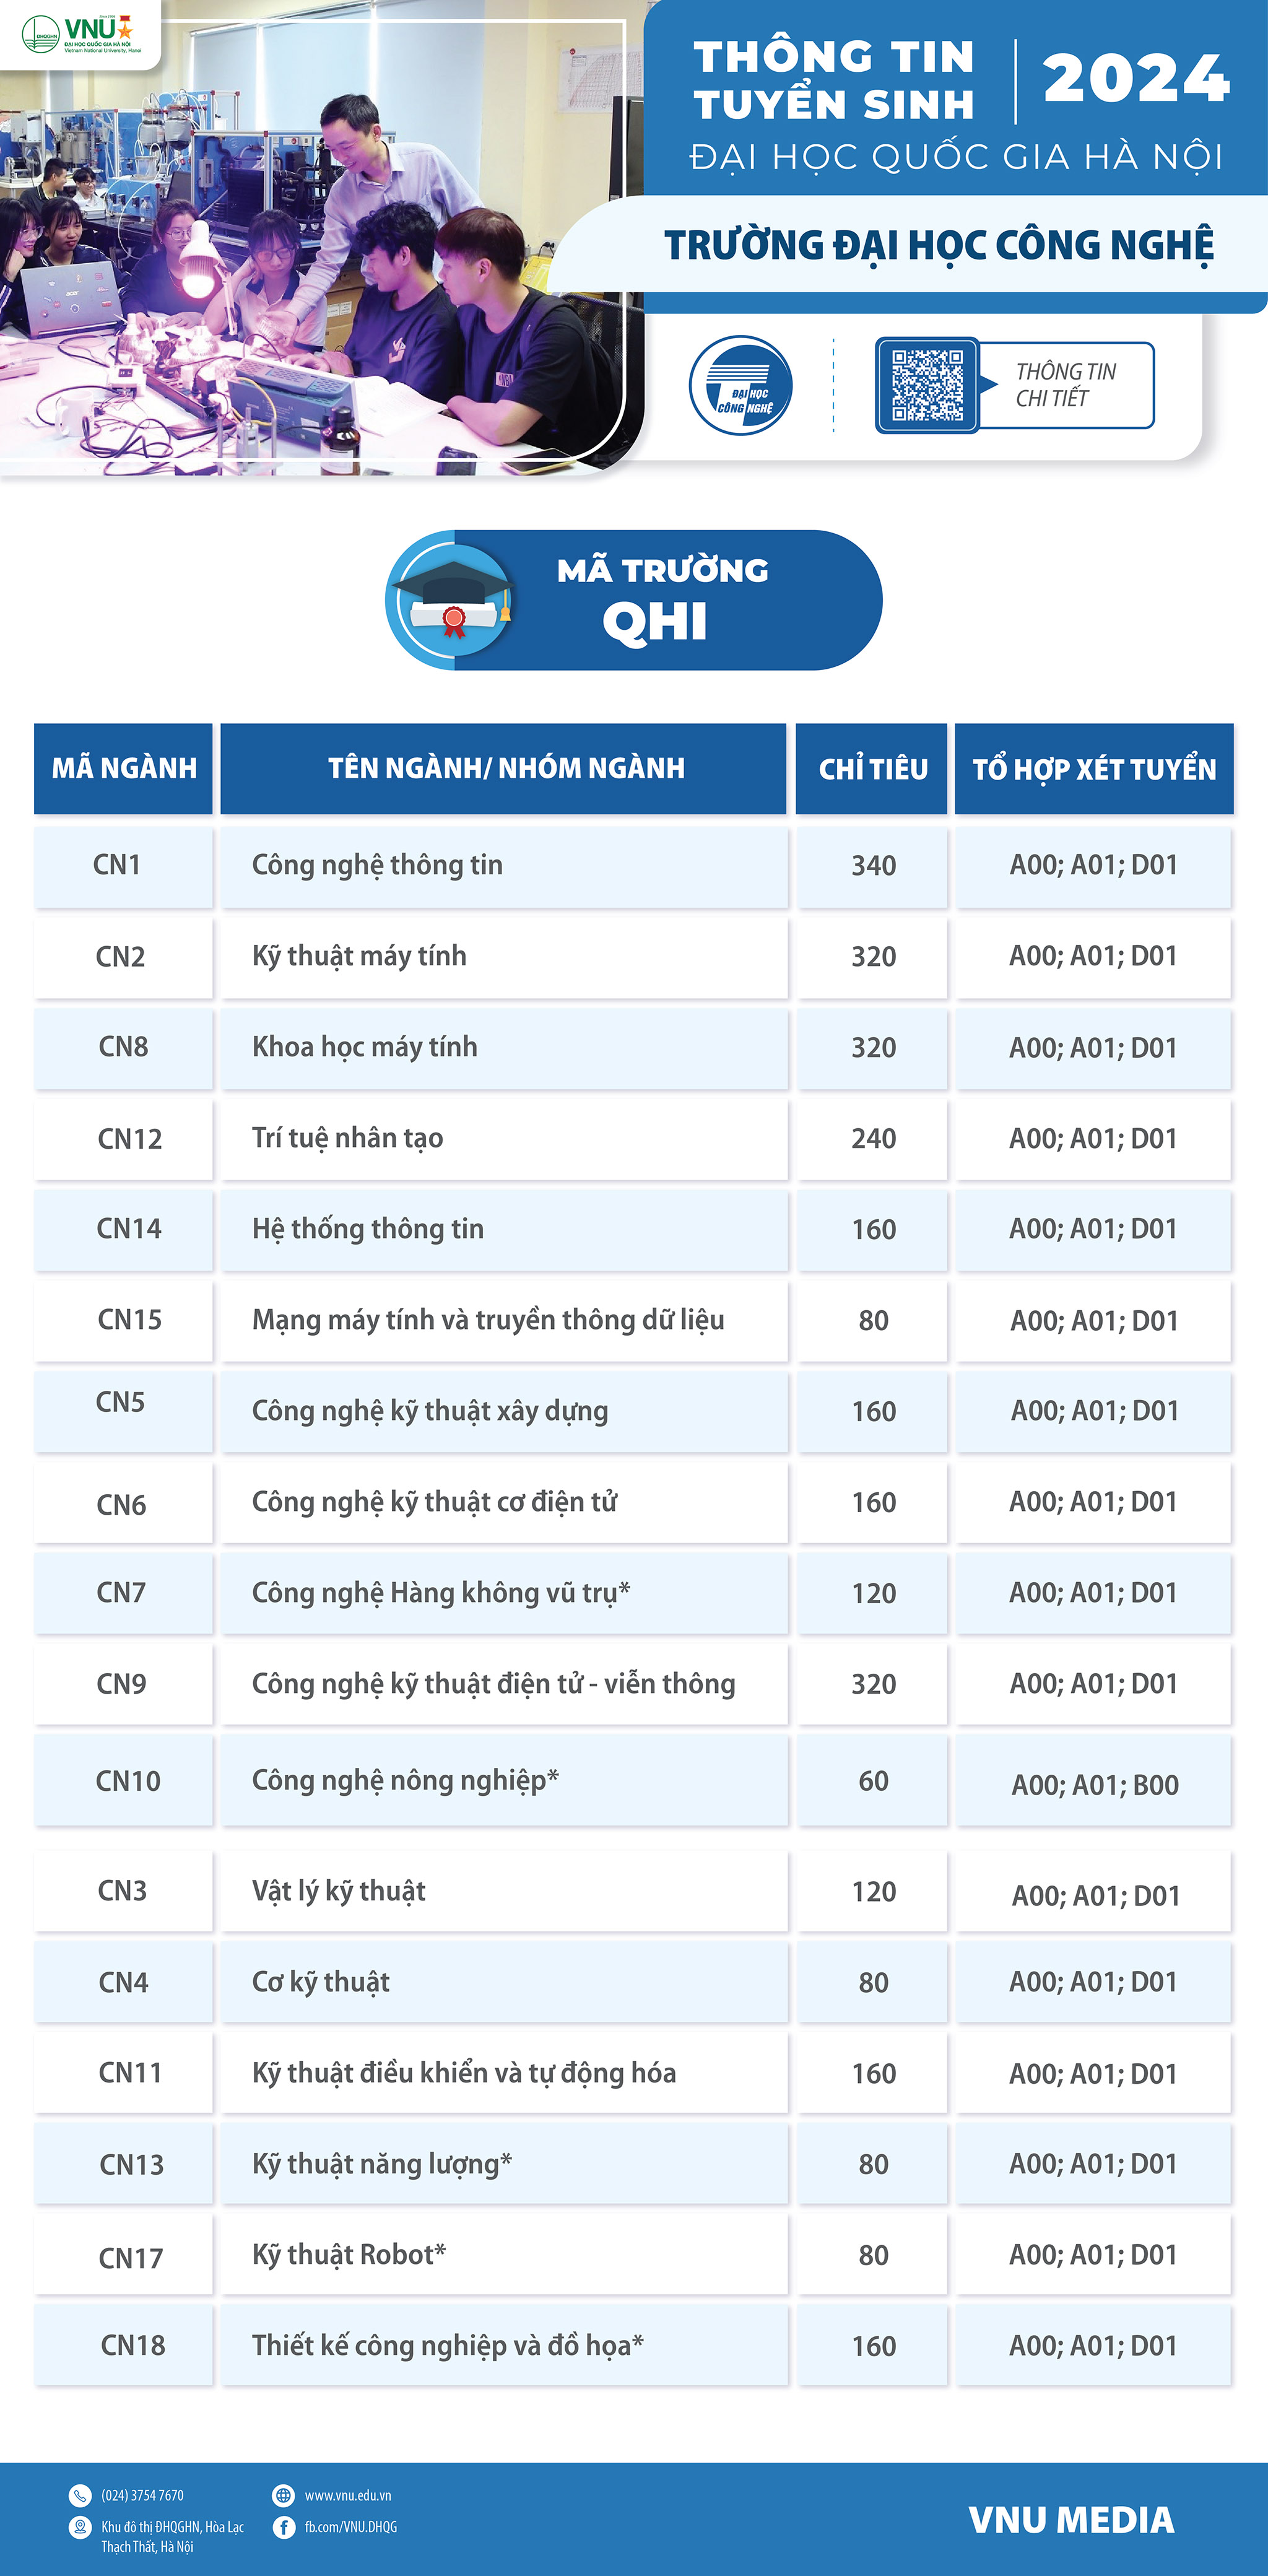
Task: Click the VNU logo at top left
Action: point(81,34)
